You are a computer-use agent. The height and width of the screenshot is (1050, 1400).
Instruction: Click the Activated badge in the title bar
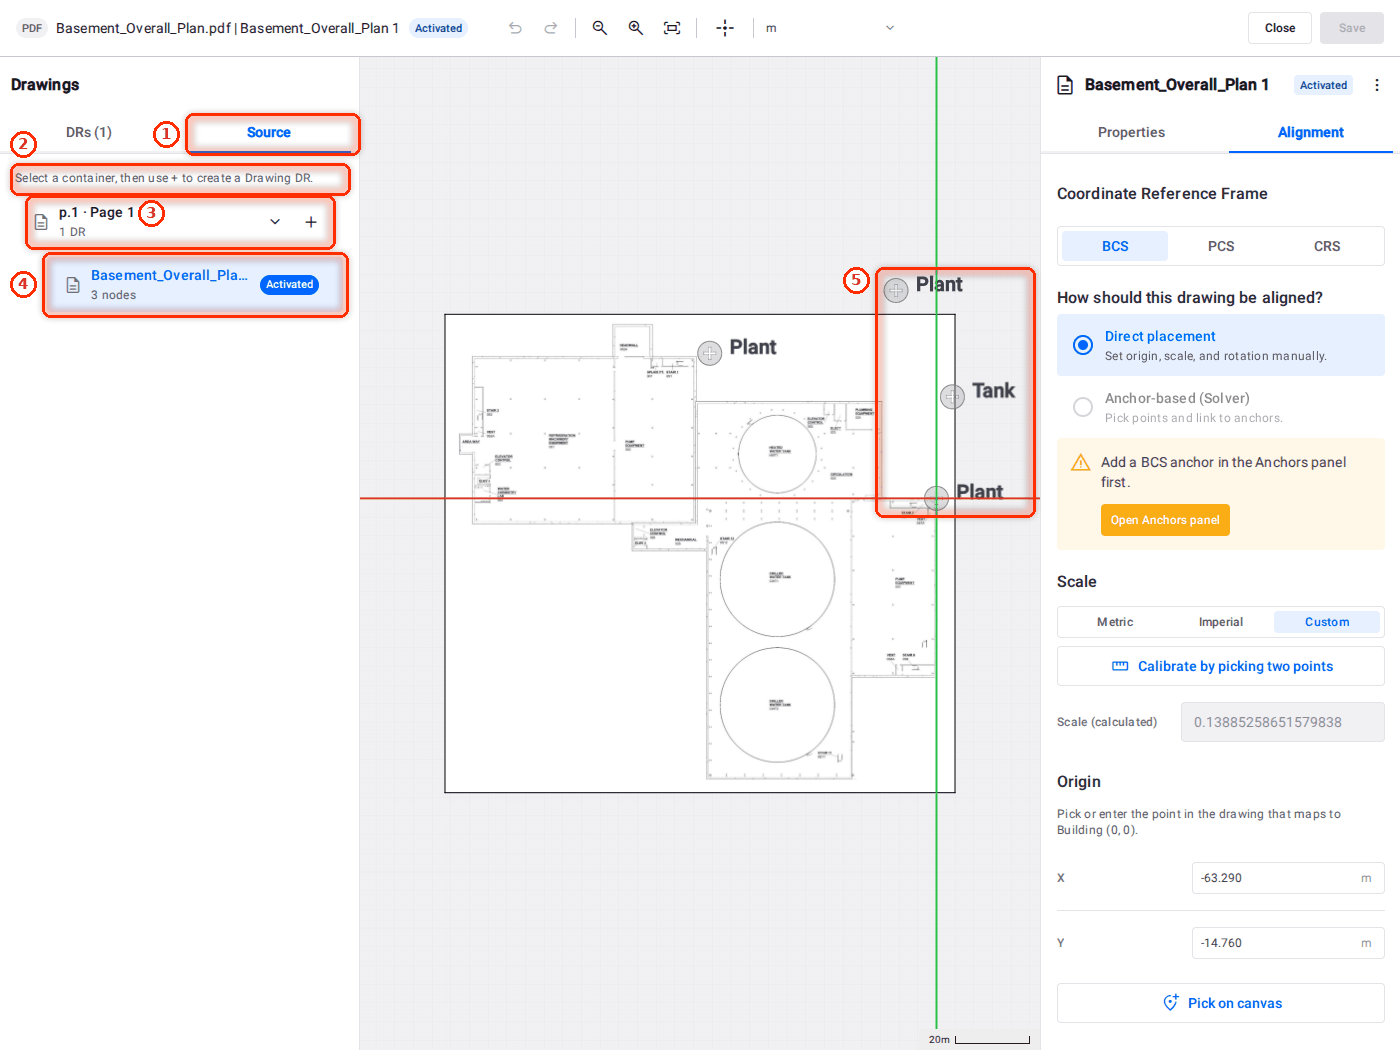[x=438, y=28]
